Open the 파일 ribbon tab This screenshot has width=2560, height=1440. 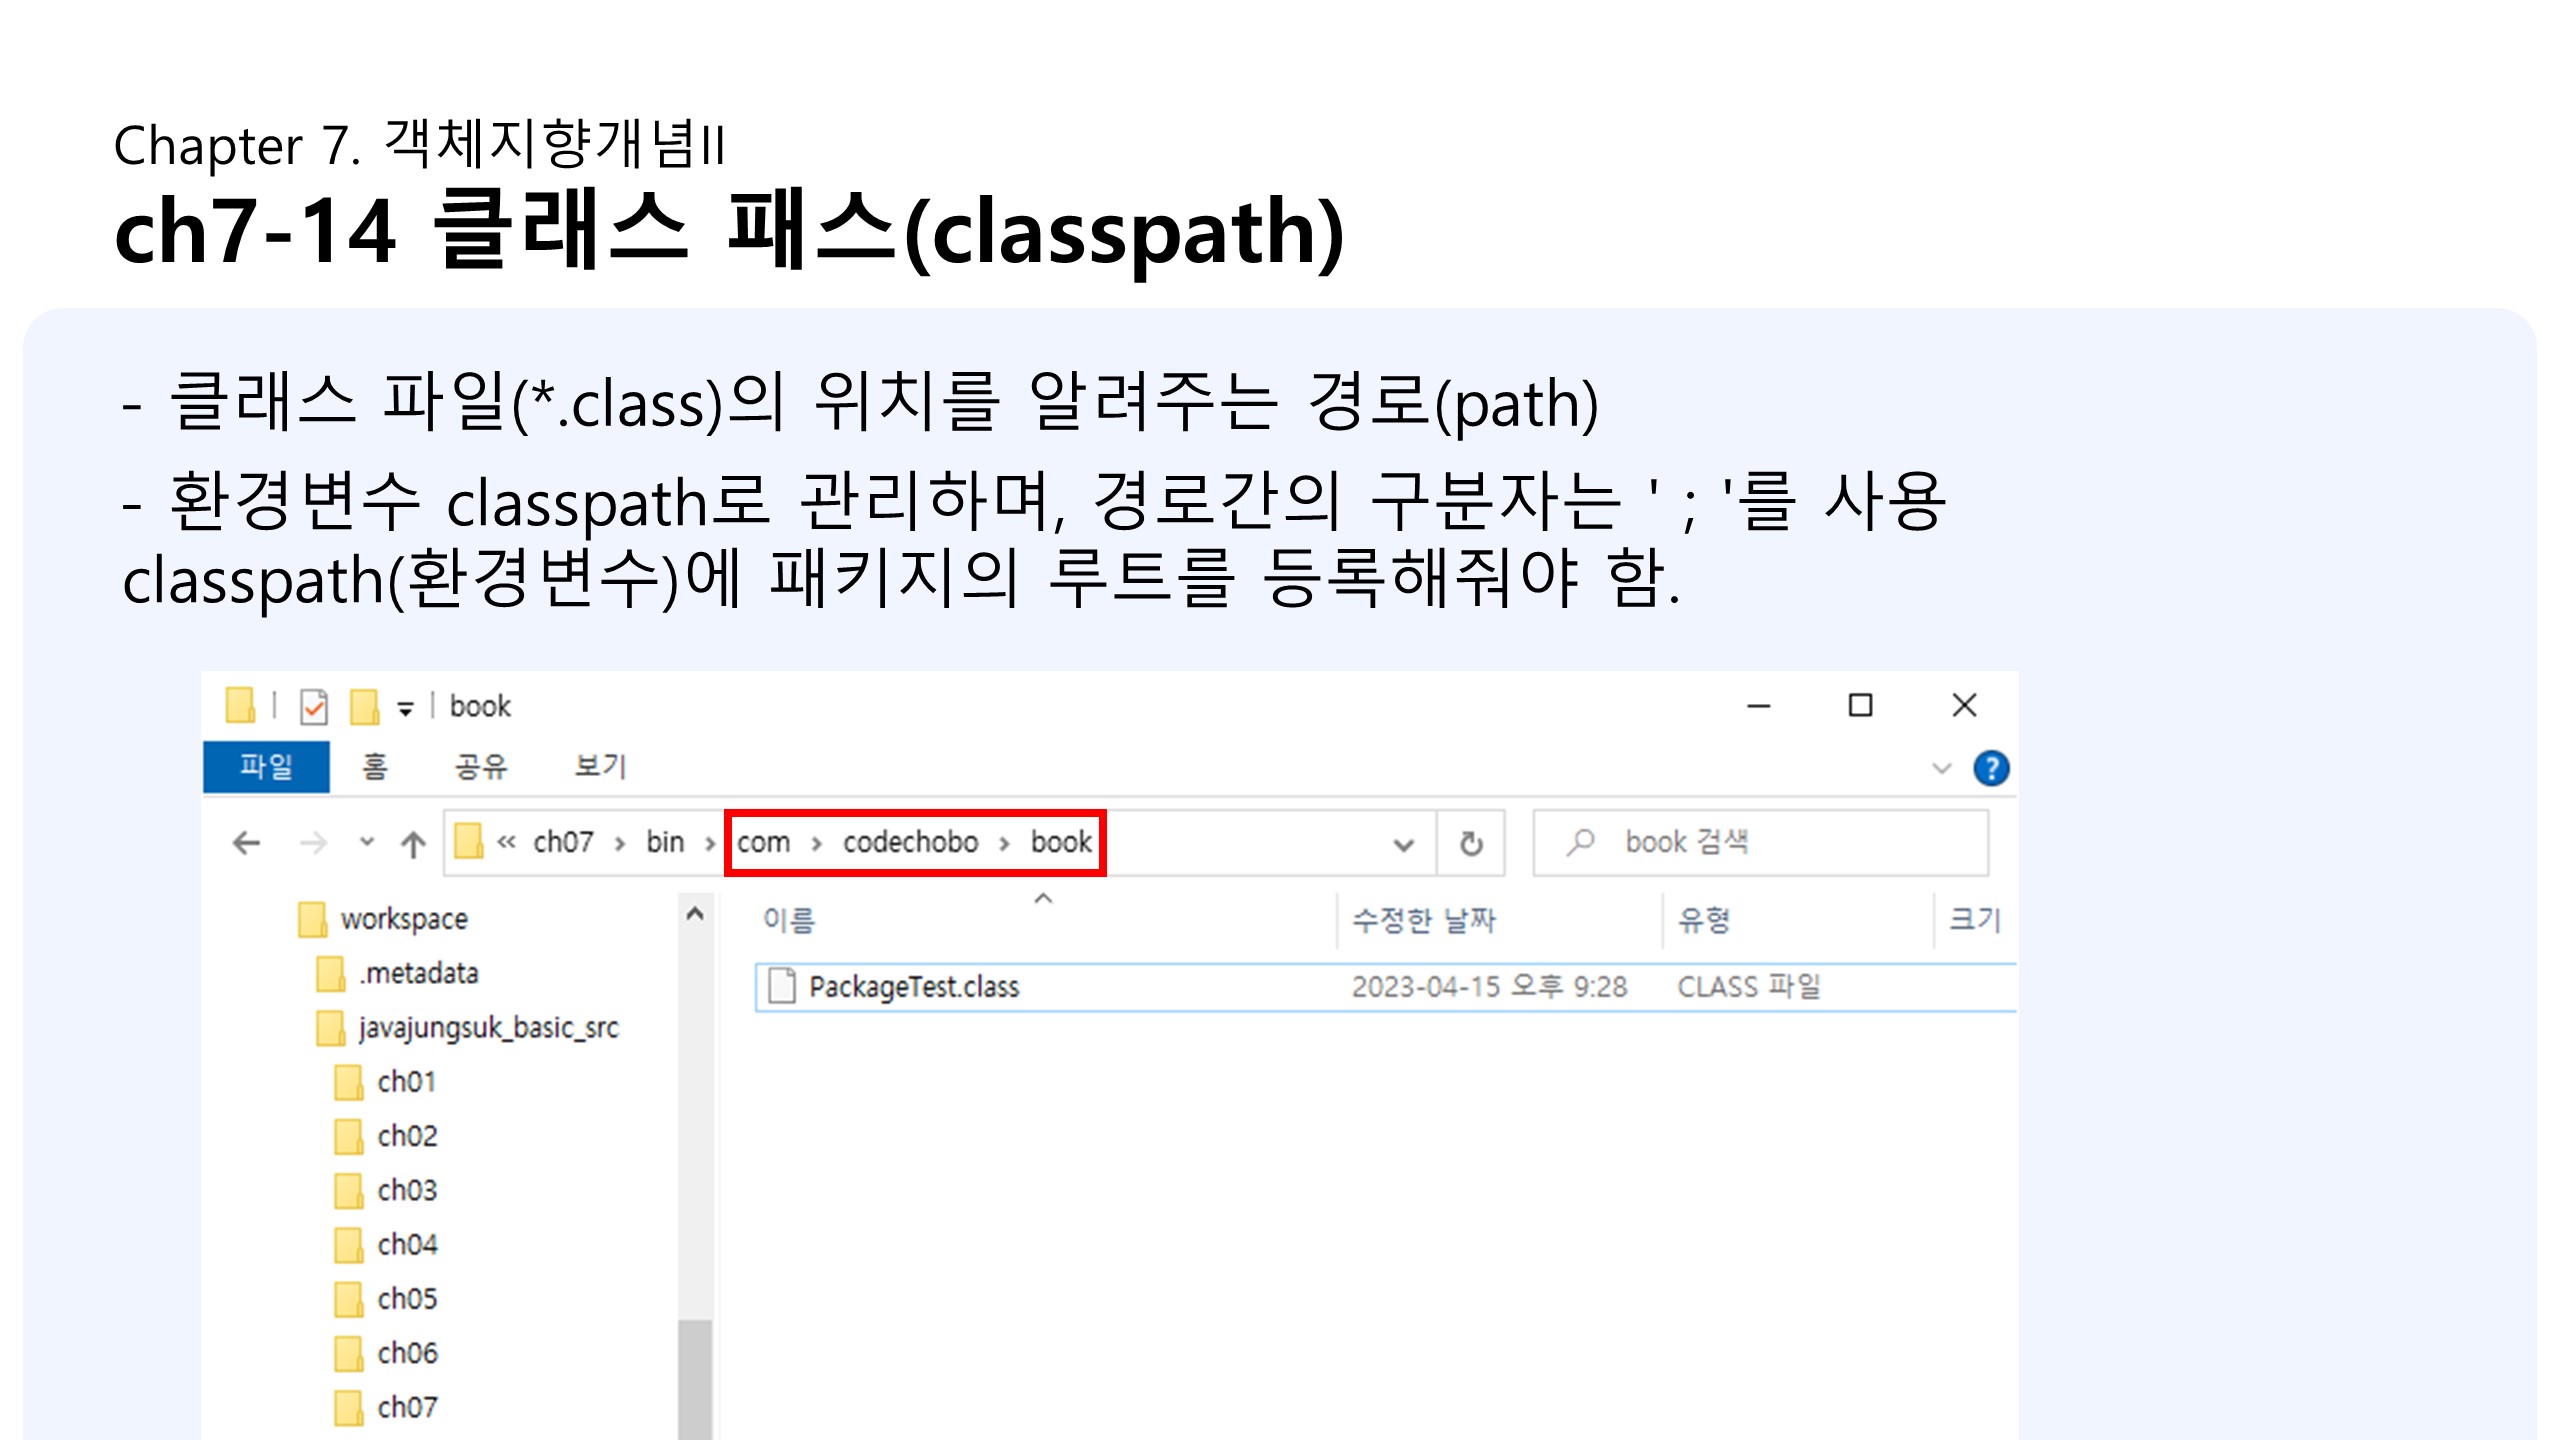coord(266,767)
